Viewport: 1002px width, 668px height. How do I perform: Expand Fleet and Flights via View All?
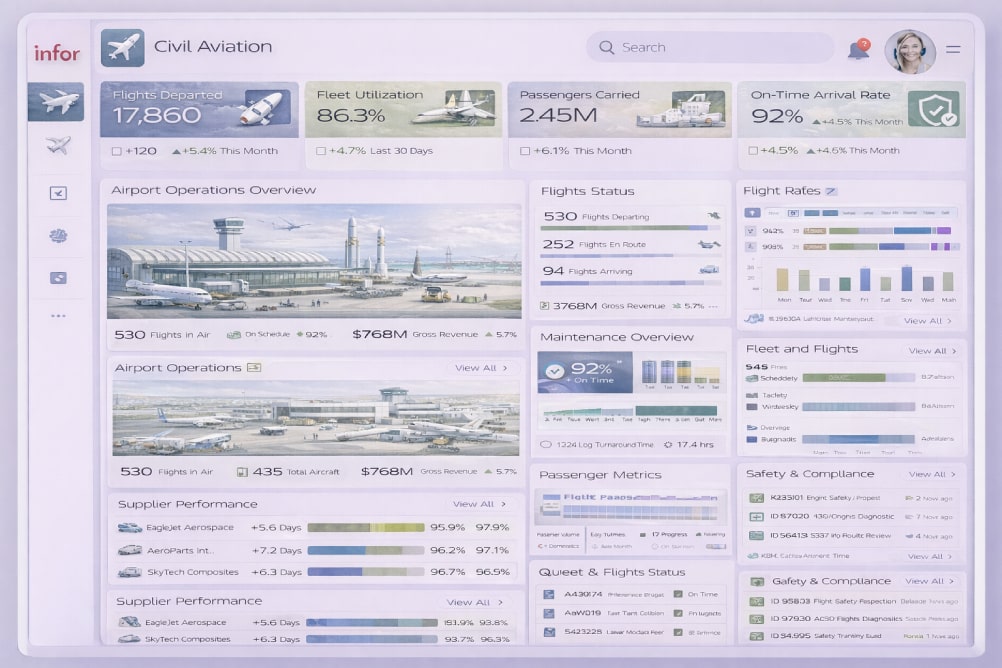point(932,351)
